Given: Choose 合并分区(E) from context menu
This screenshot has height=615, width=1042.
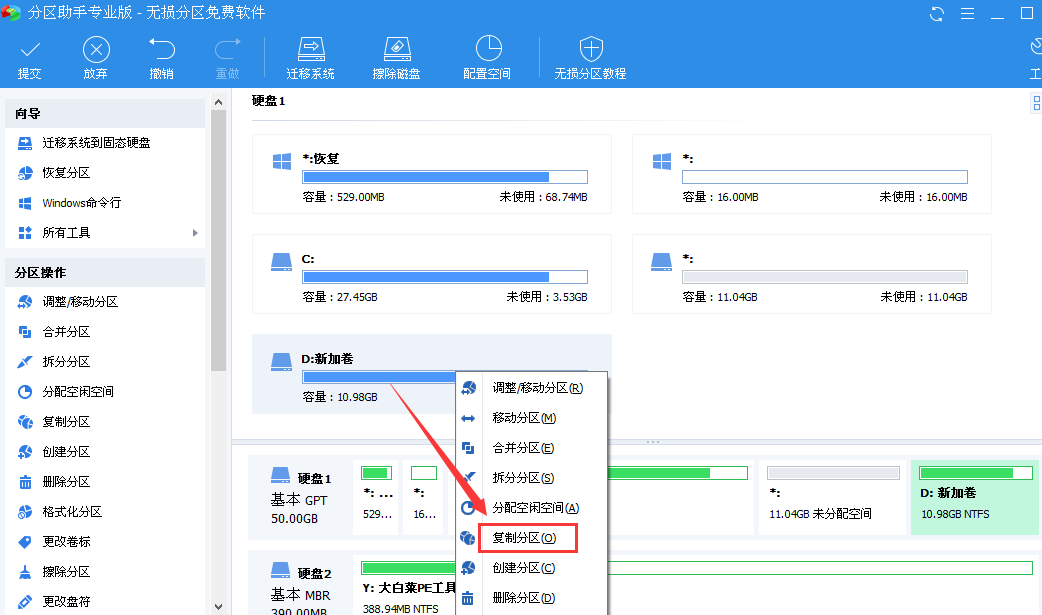Looking at the screenshot, I should 532,447.
